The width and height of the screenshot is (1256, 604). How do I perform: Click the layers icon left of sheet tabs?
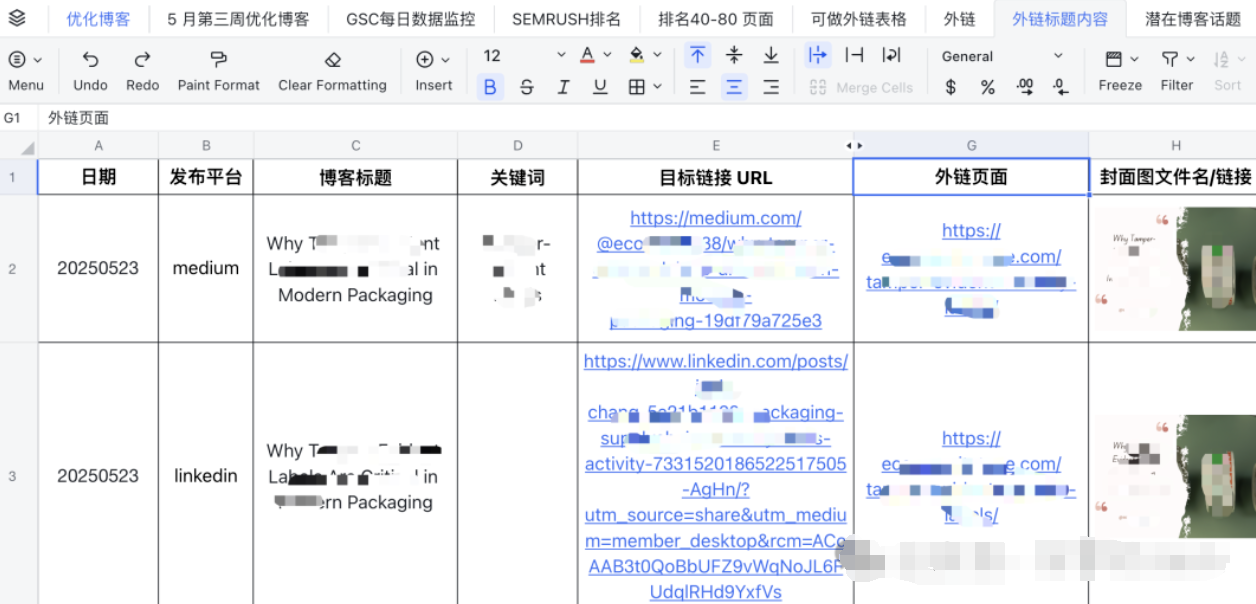(x=17, y=18)
